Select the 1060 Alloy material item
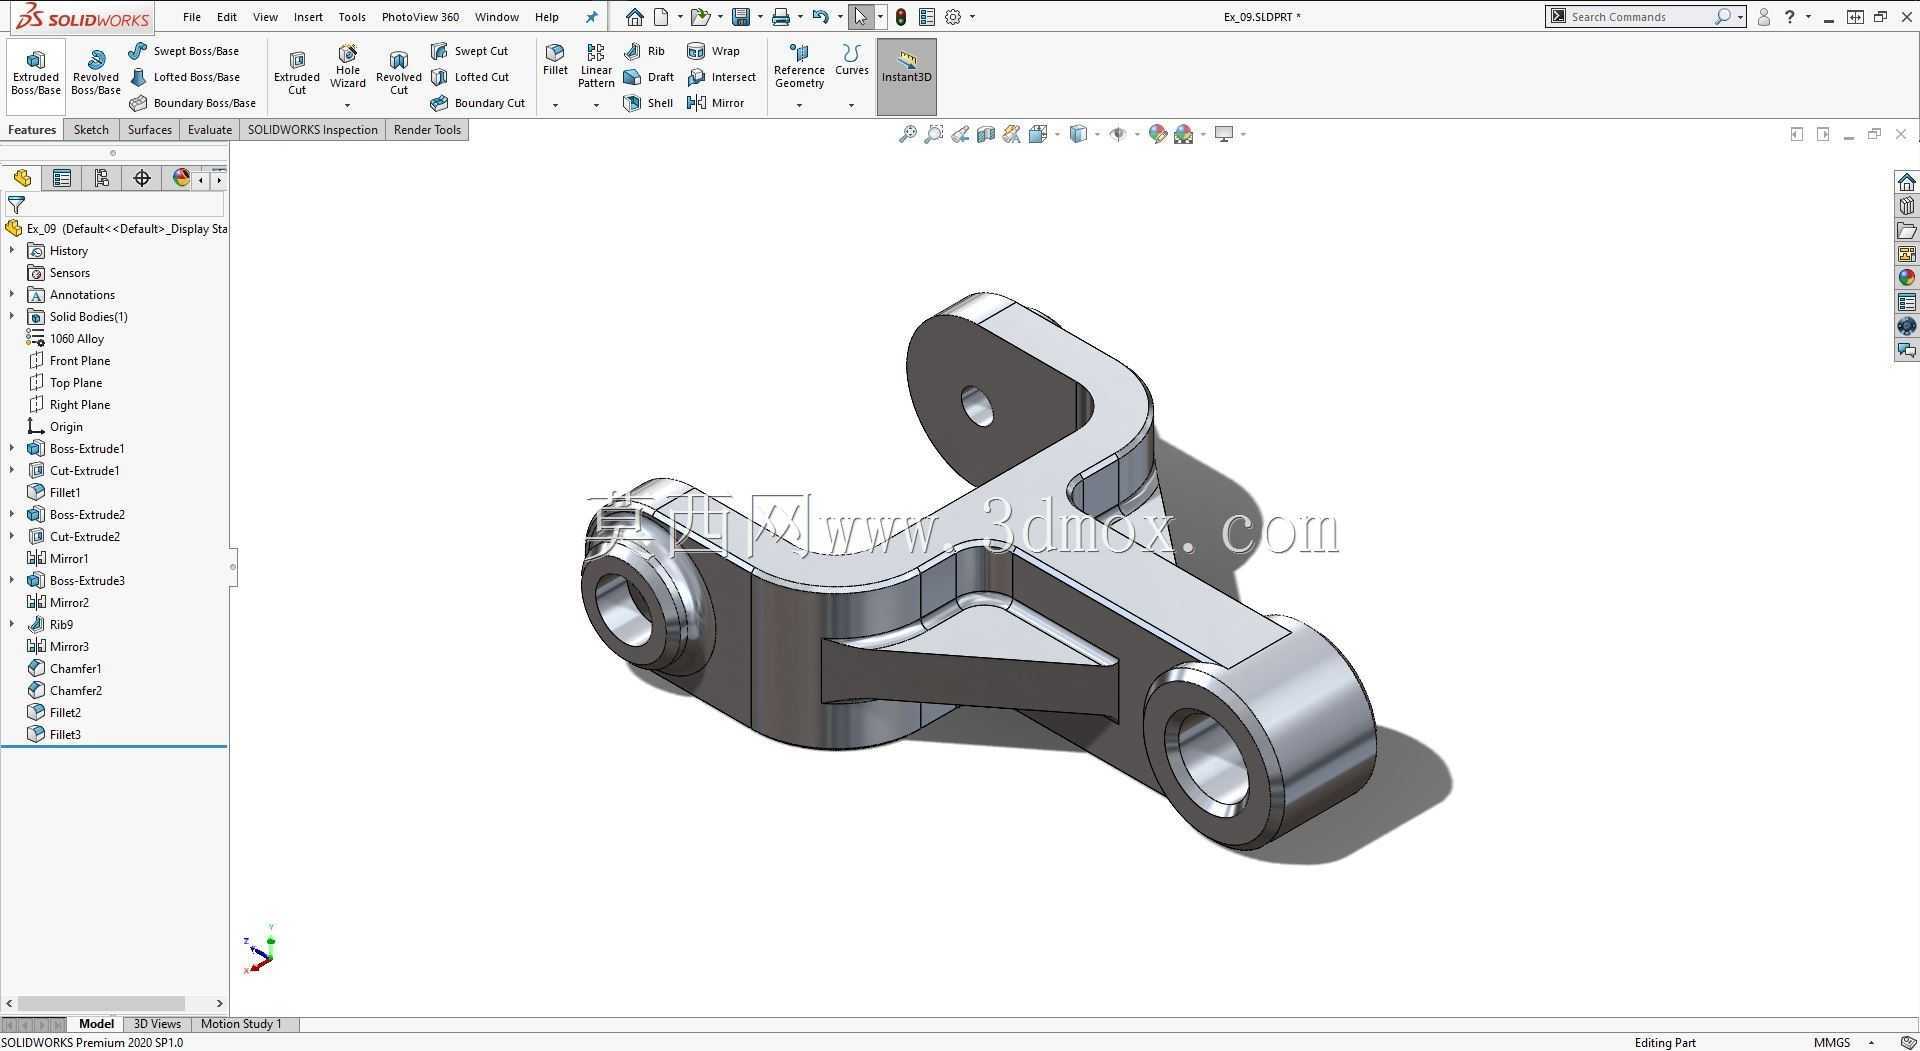 66,339
